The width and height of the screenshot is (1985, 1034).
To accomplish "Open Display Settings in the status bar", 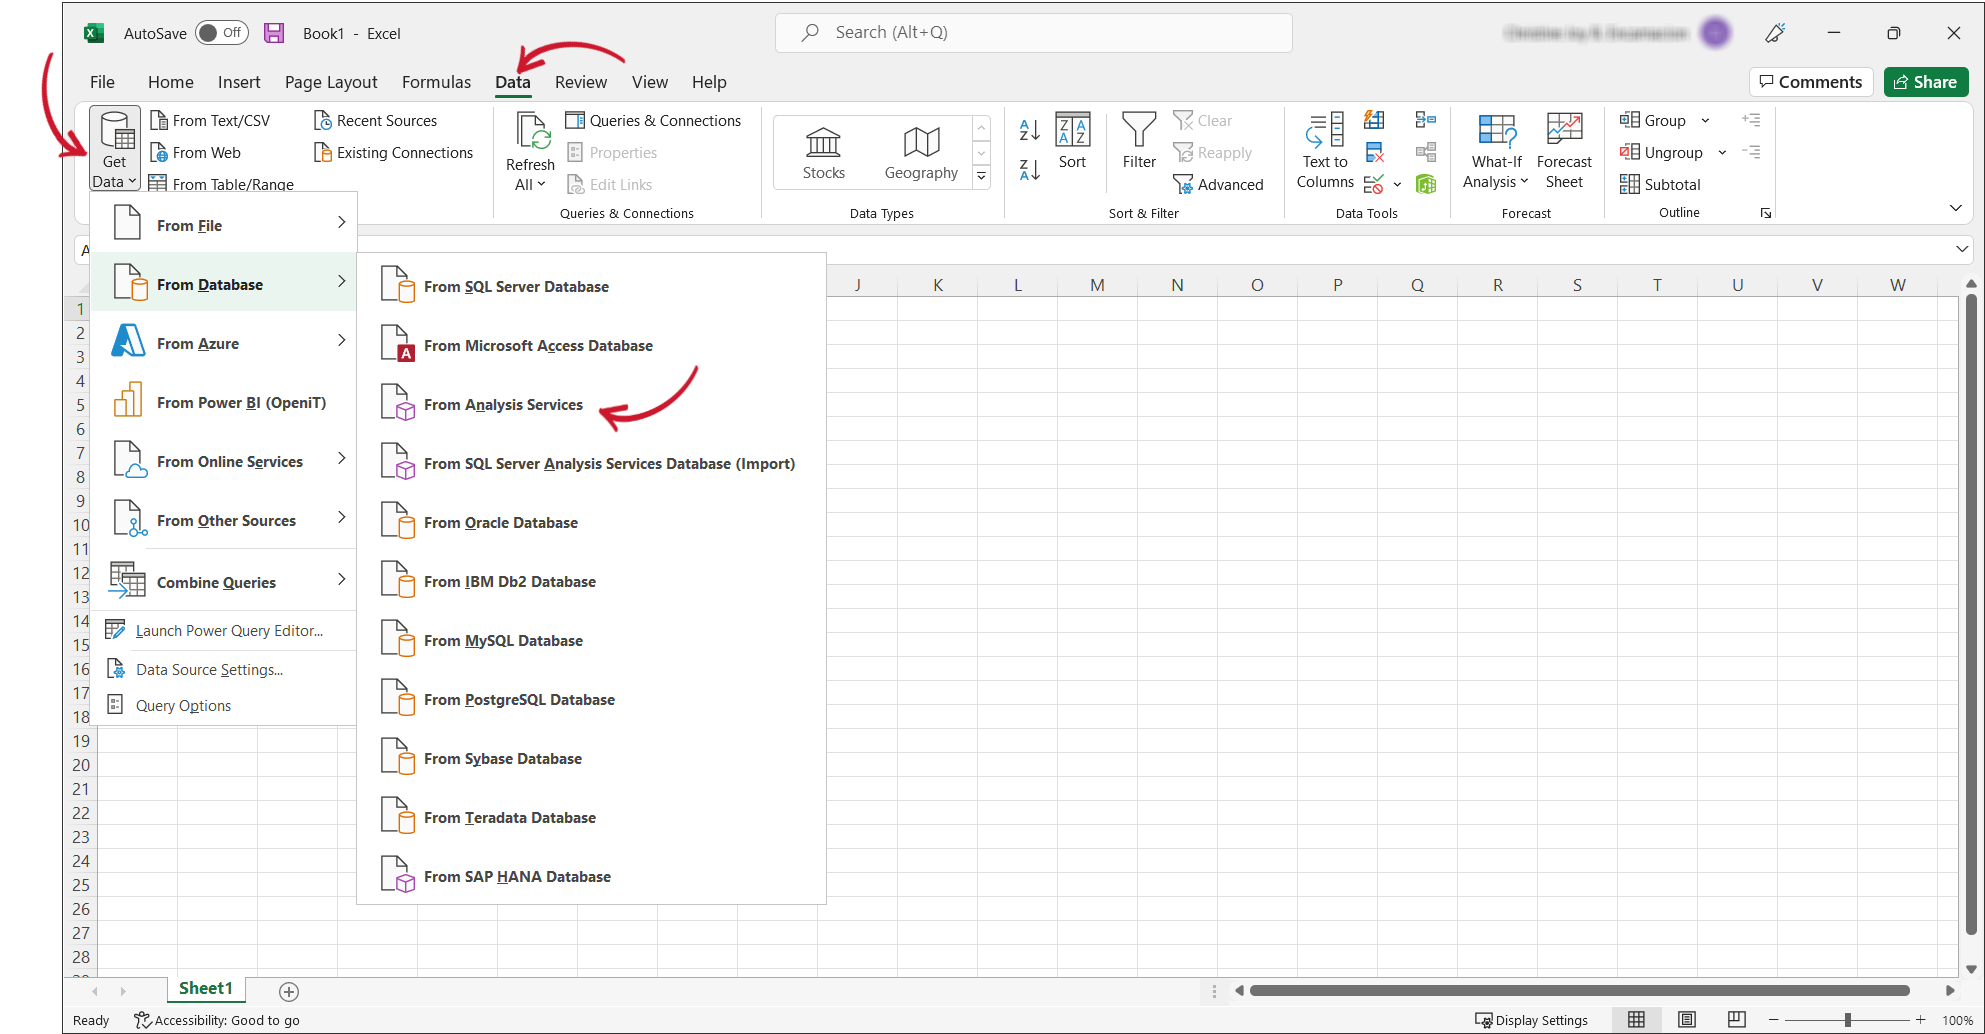I will click(1532, 1020).
